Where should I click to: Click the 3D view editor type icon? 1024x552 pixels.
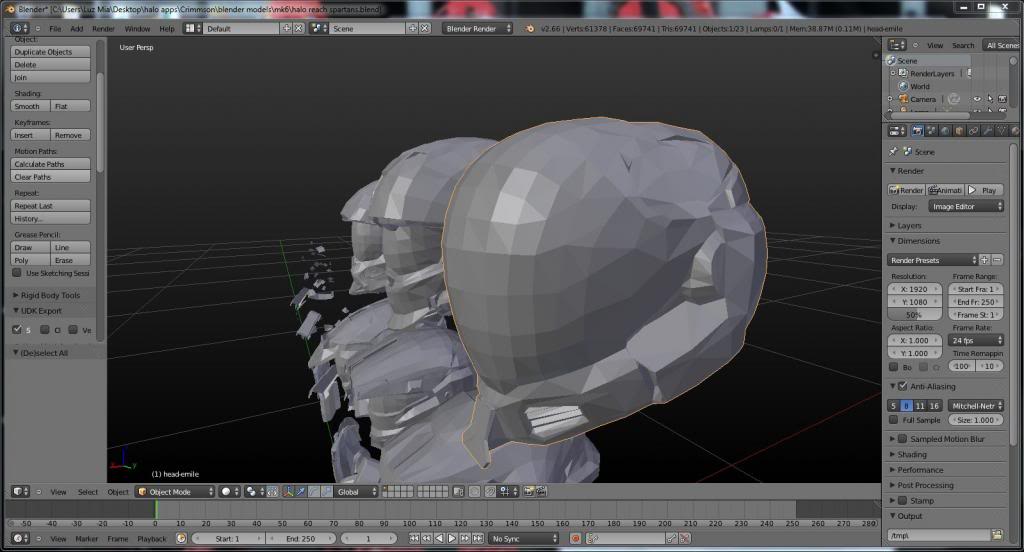21,492
